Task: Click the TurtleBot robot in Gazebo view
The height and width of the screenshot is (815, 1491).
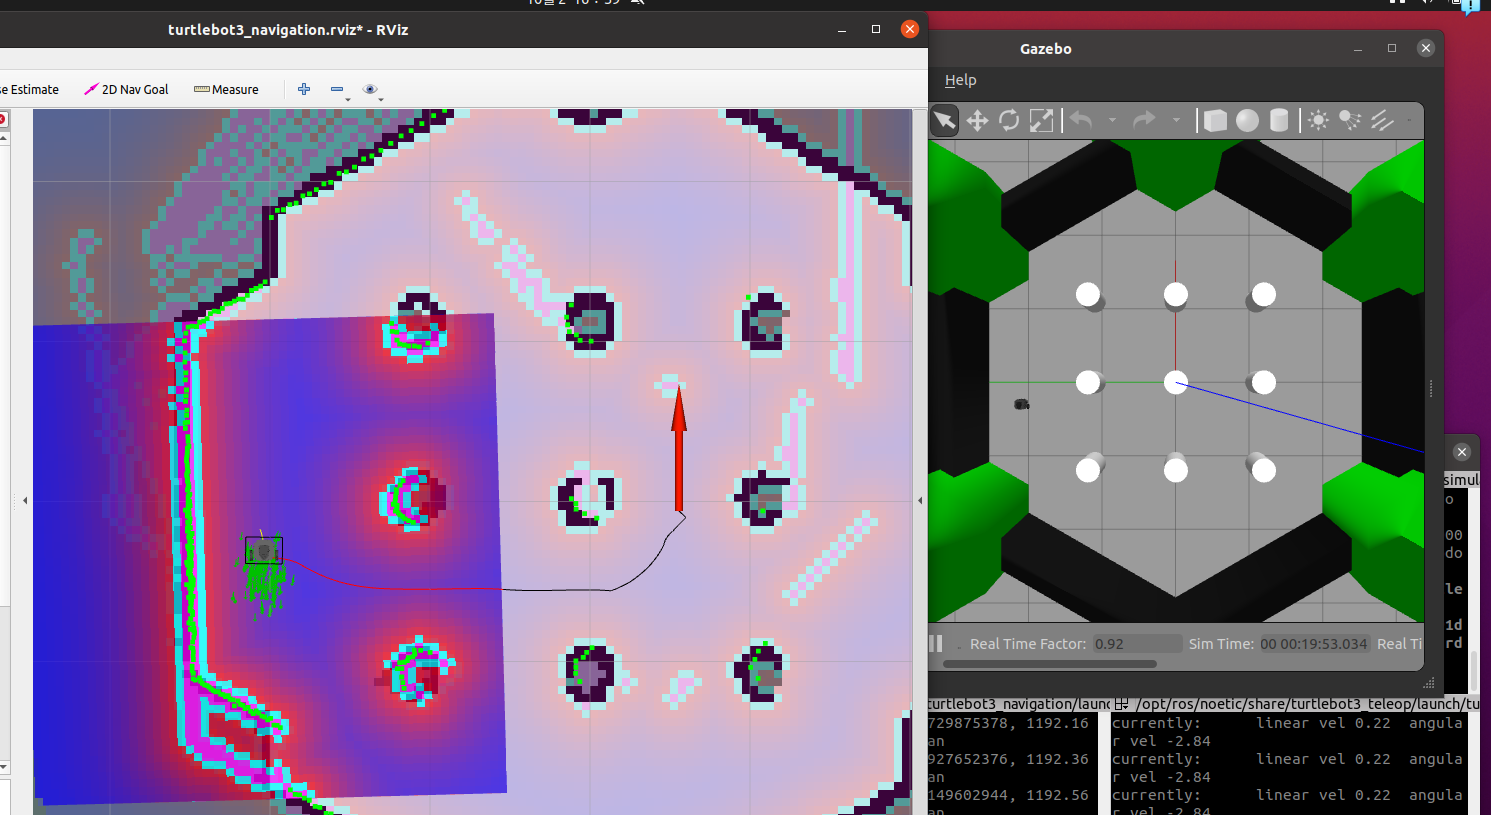Action: pos(1022,404)
